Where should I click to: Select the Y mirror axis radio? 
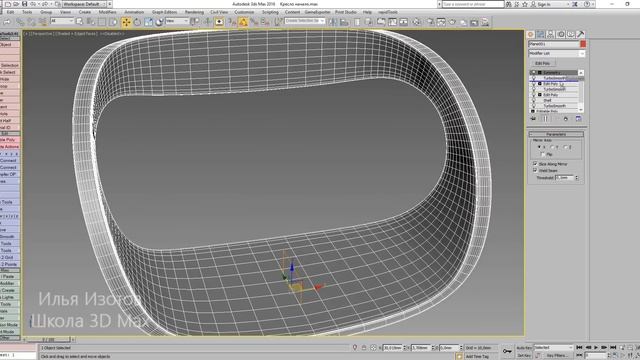(x=552, y=147)
